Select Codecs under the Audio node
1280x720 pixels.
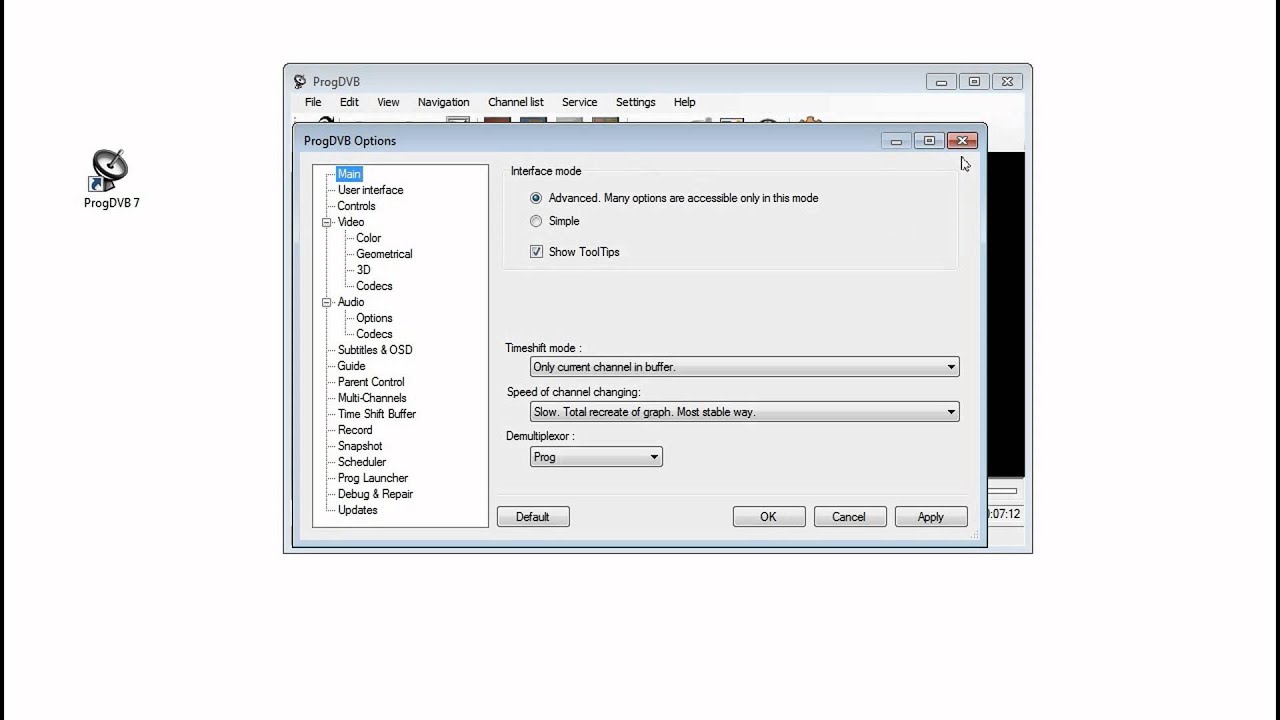tap(375, 334)
